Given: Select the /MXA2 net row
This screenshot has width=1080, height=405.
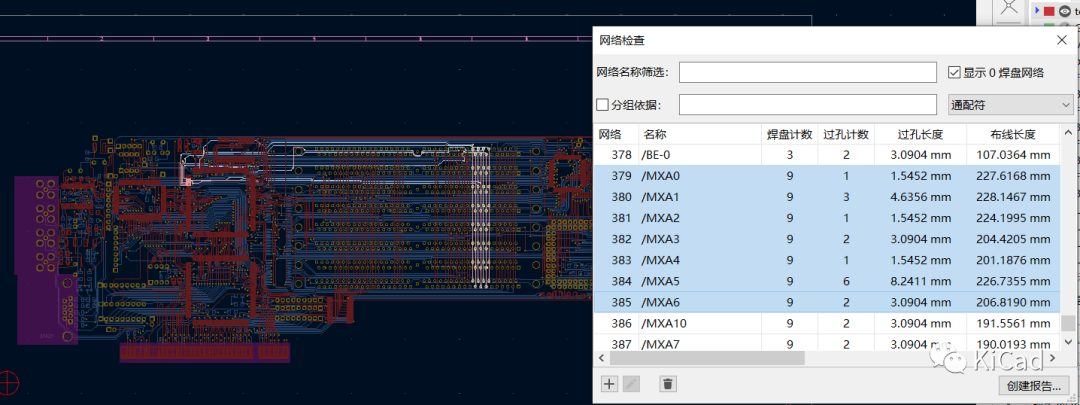Looking at the screenshot, I should click(x=827, y=218).
